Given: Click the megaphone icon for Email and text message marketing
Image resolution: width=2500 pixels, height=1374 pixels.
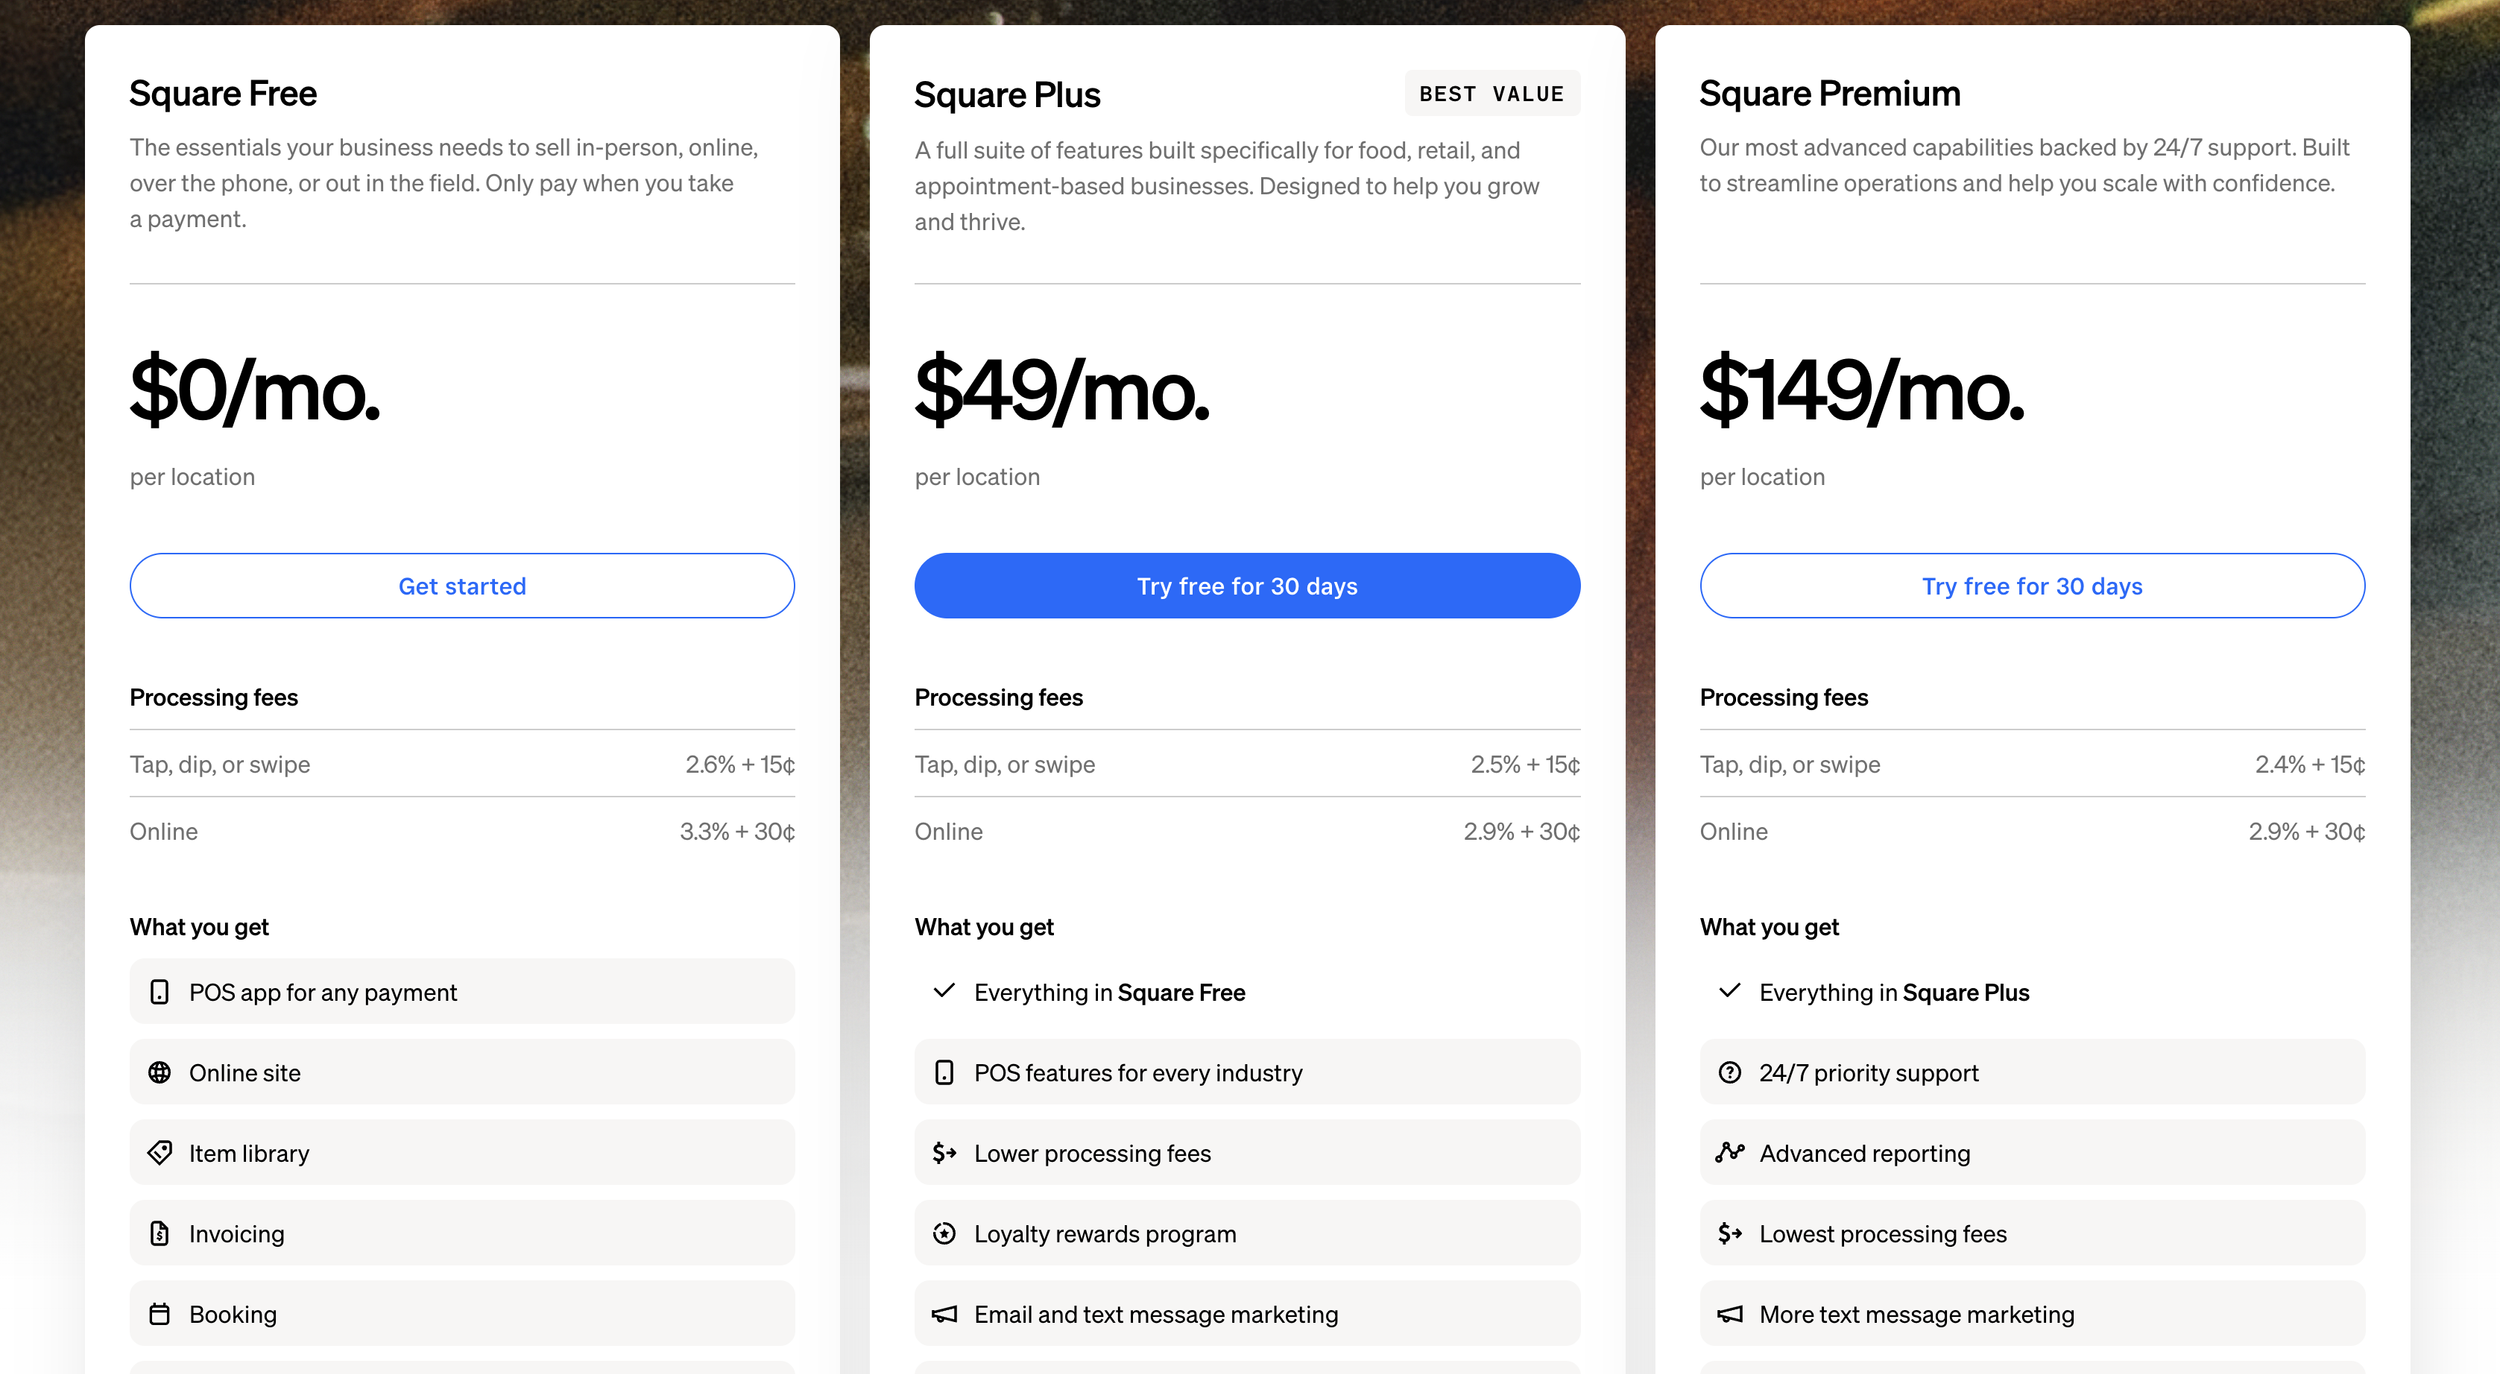Looking at the screenshot, I should point(944,1314).
